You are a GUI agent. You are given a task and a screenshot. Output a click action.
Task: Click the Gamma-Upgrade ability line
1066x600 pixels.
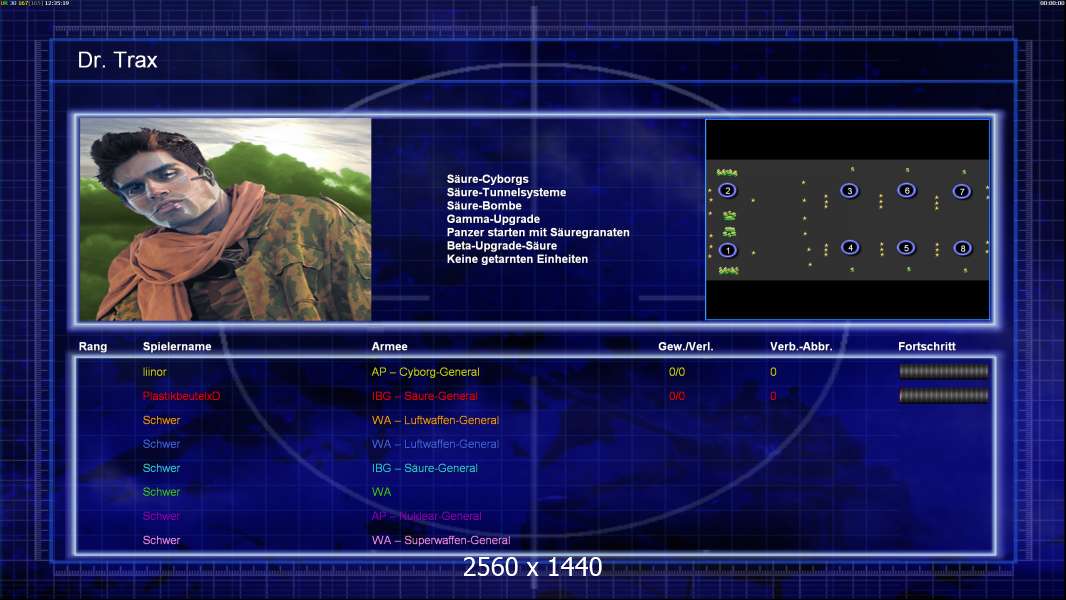point(493,219)
